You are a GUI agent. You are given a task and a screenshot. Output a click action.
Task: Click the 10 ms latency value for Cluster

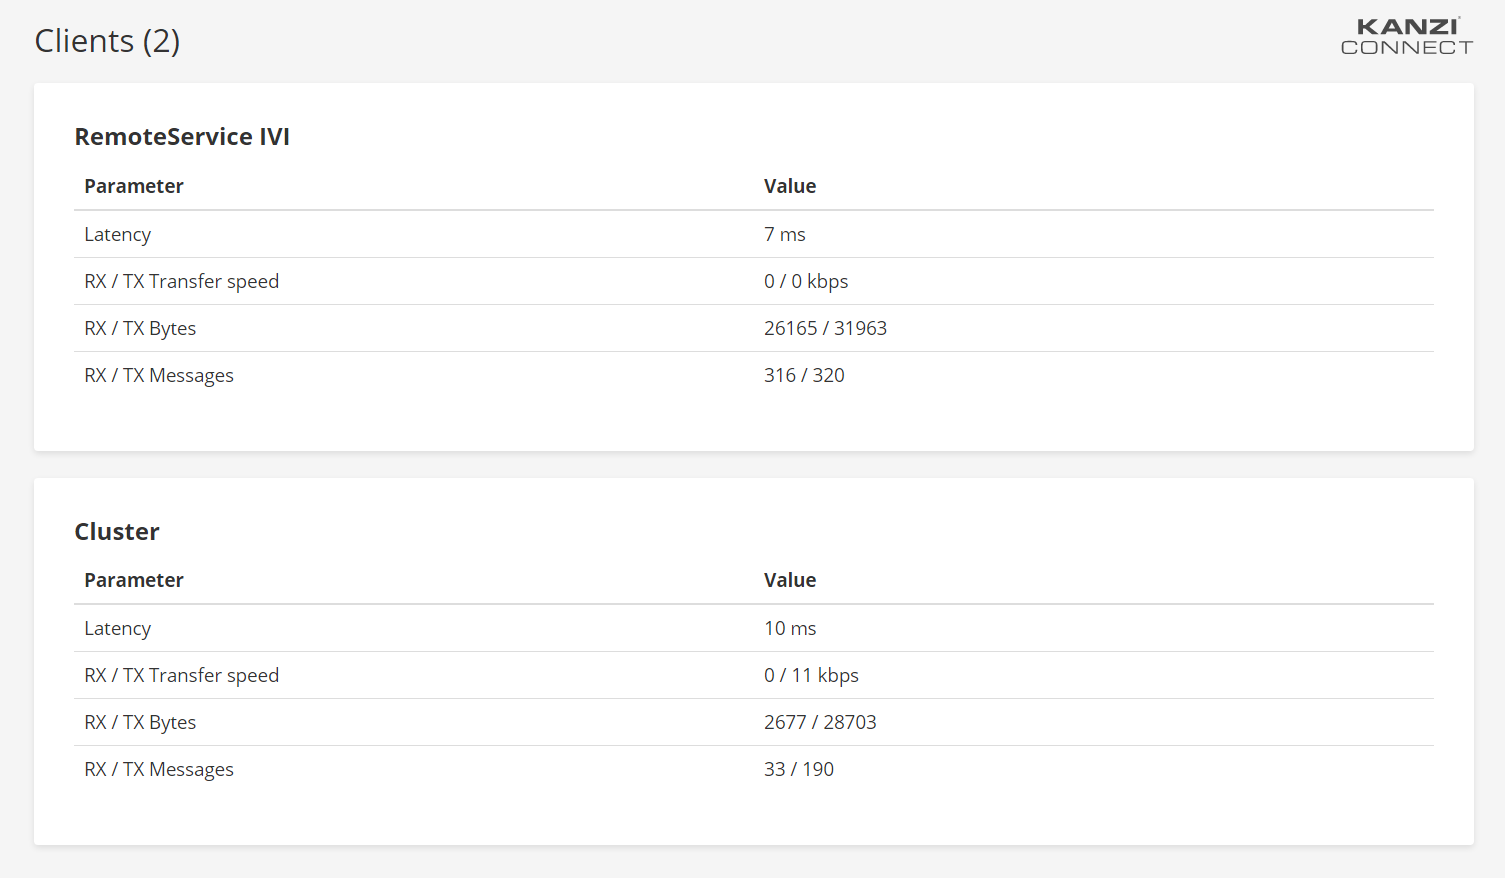(790, 628)
